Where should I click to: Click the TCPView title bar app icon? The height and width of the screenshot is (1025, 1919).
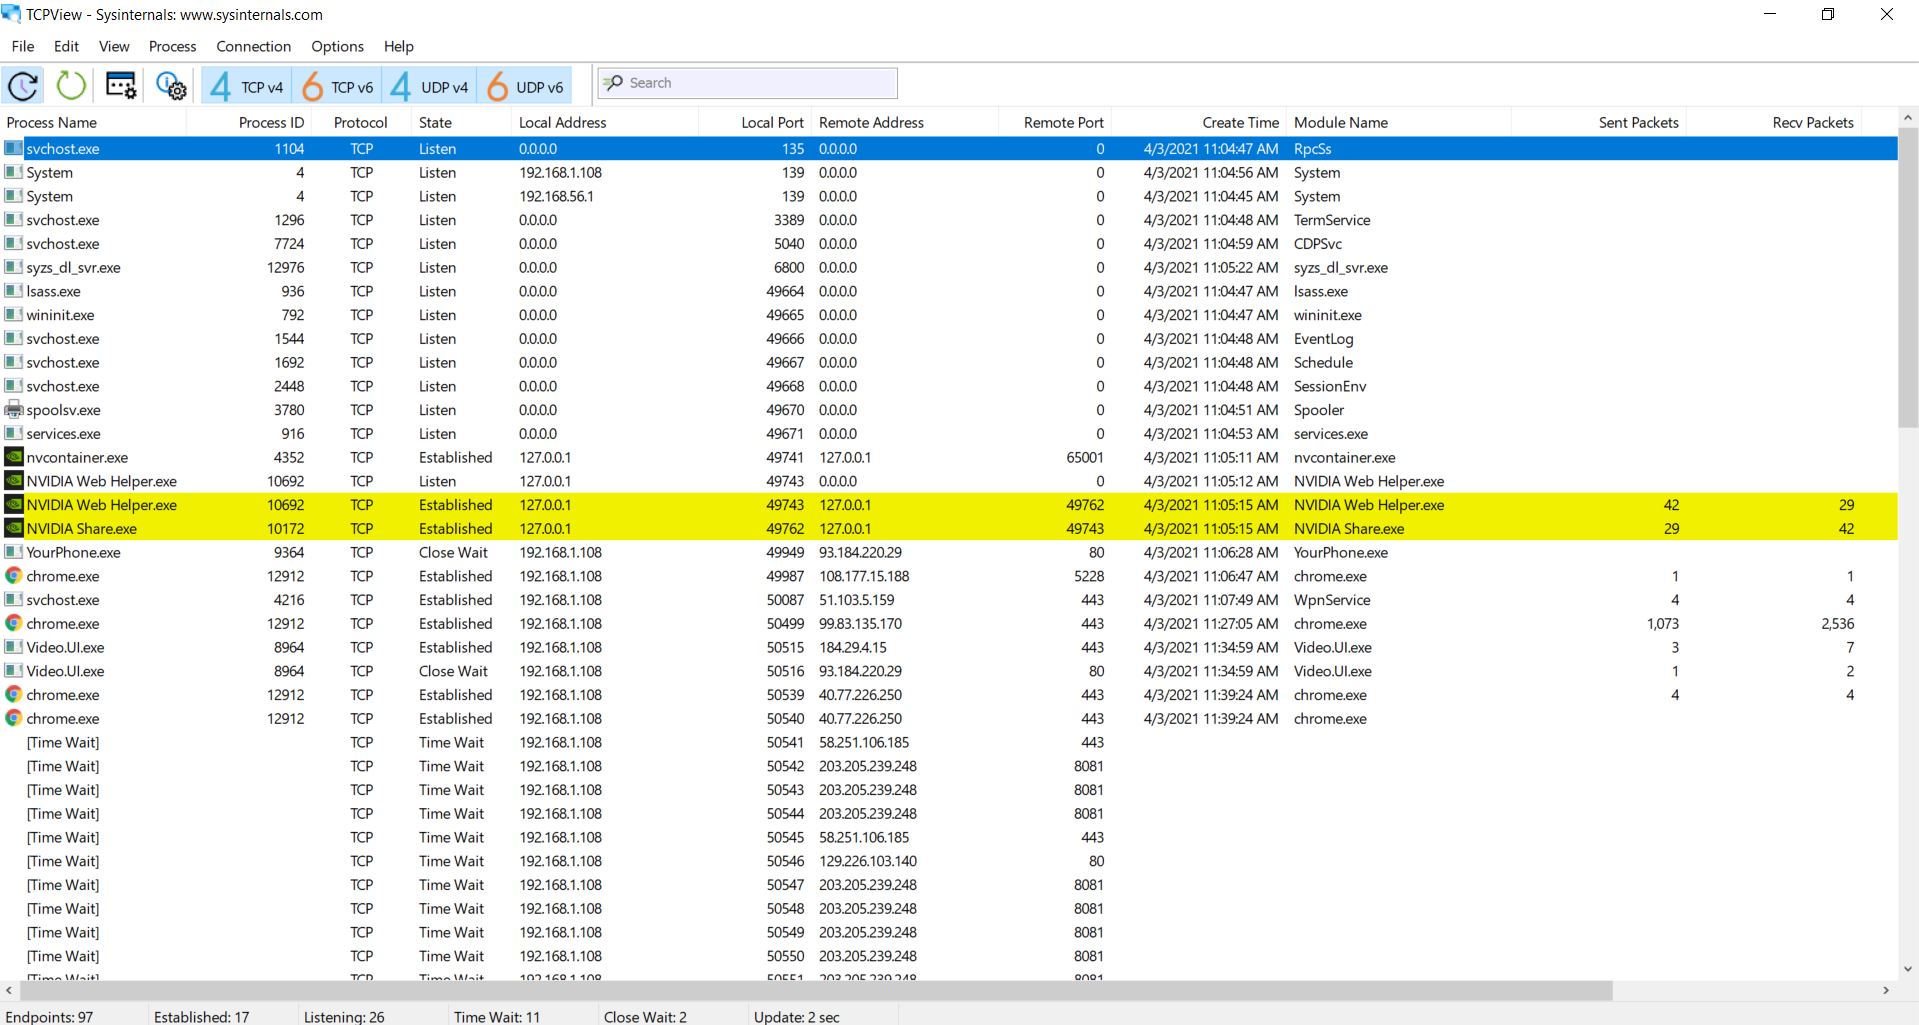point(11,14)
